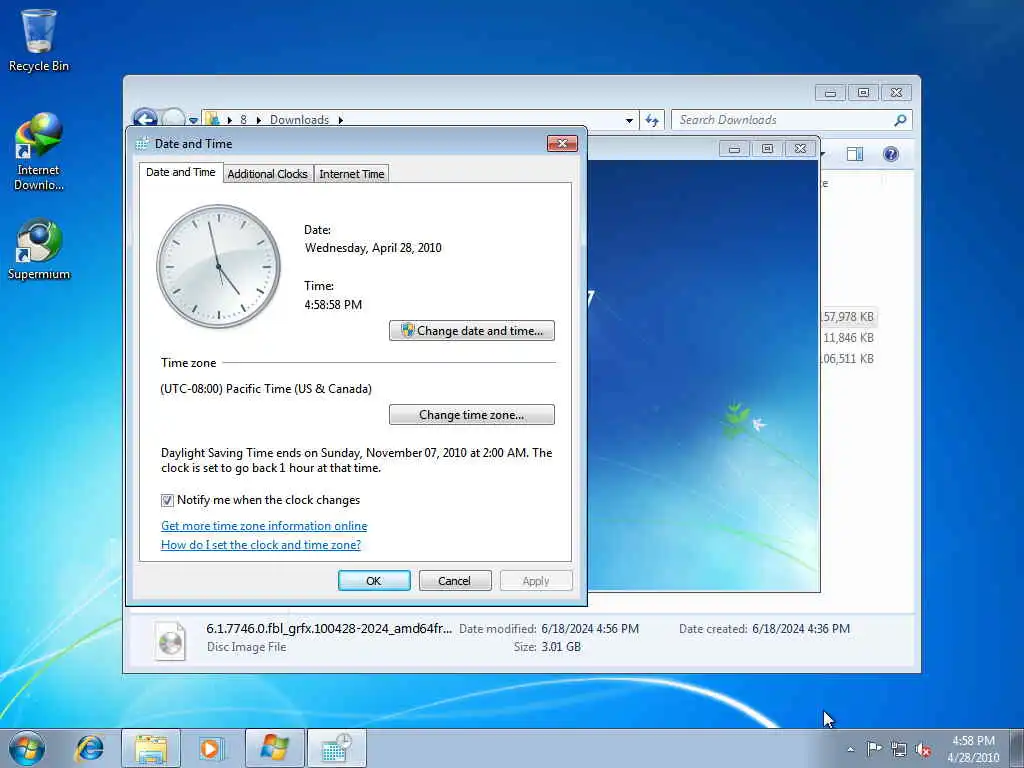Image resolution: width=1024 pixels, height=768 pixels.
Task: Open the Windows Explorer taskbar button
Action: pos(151,748)
